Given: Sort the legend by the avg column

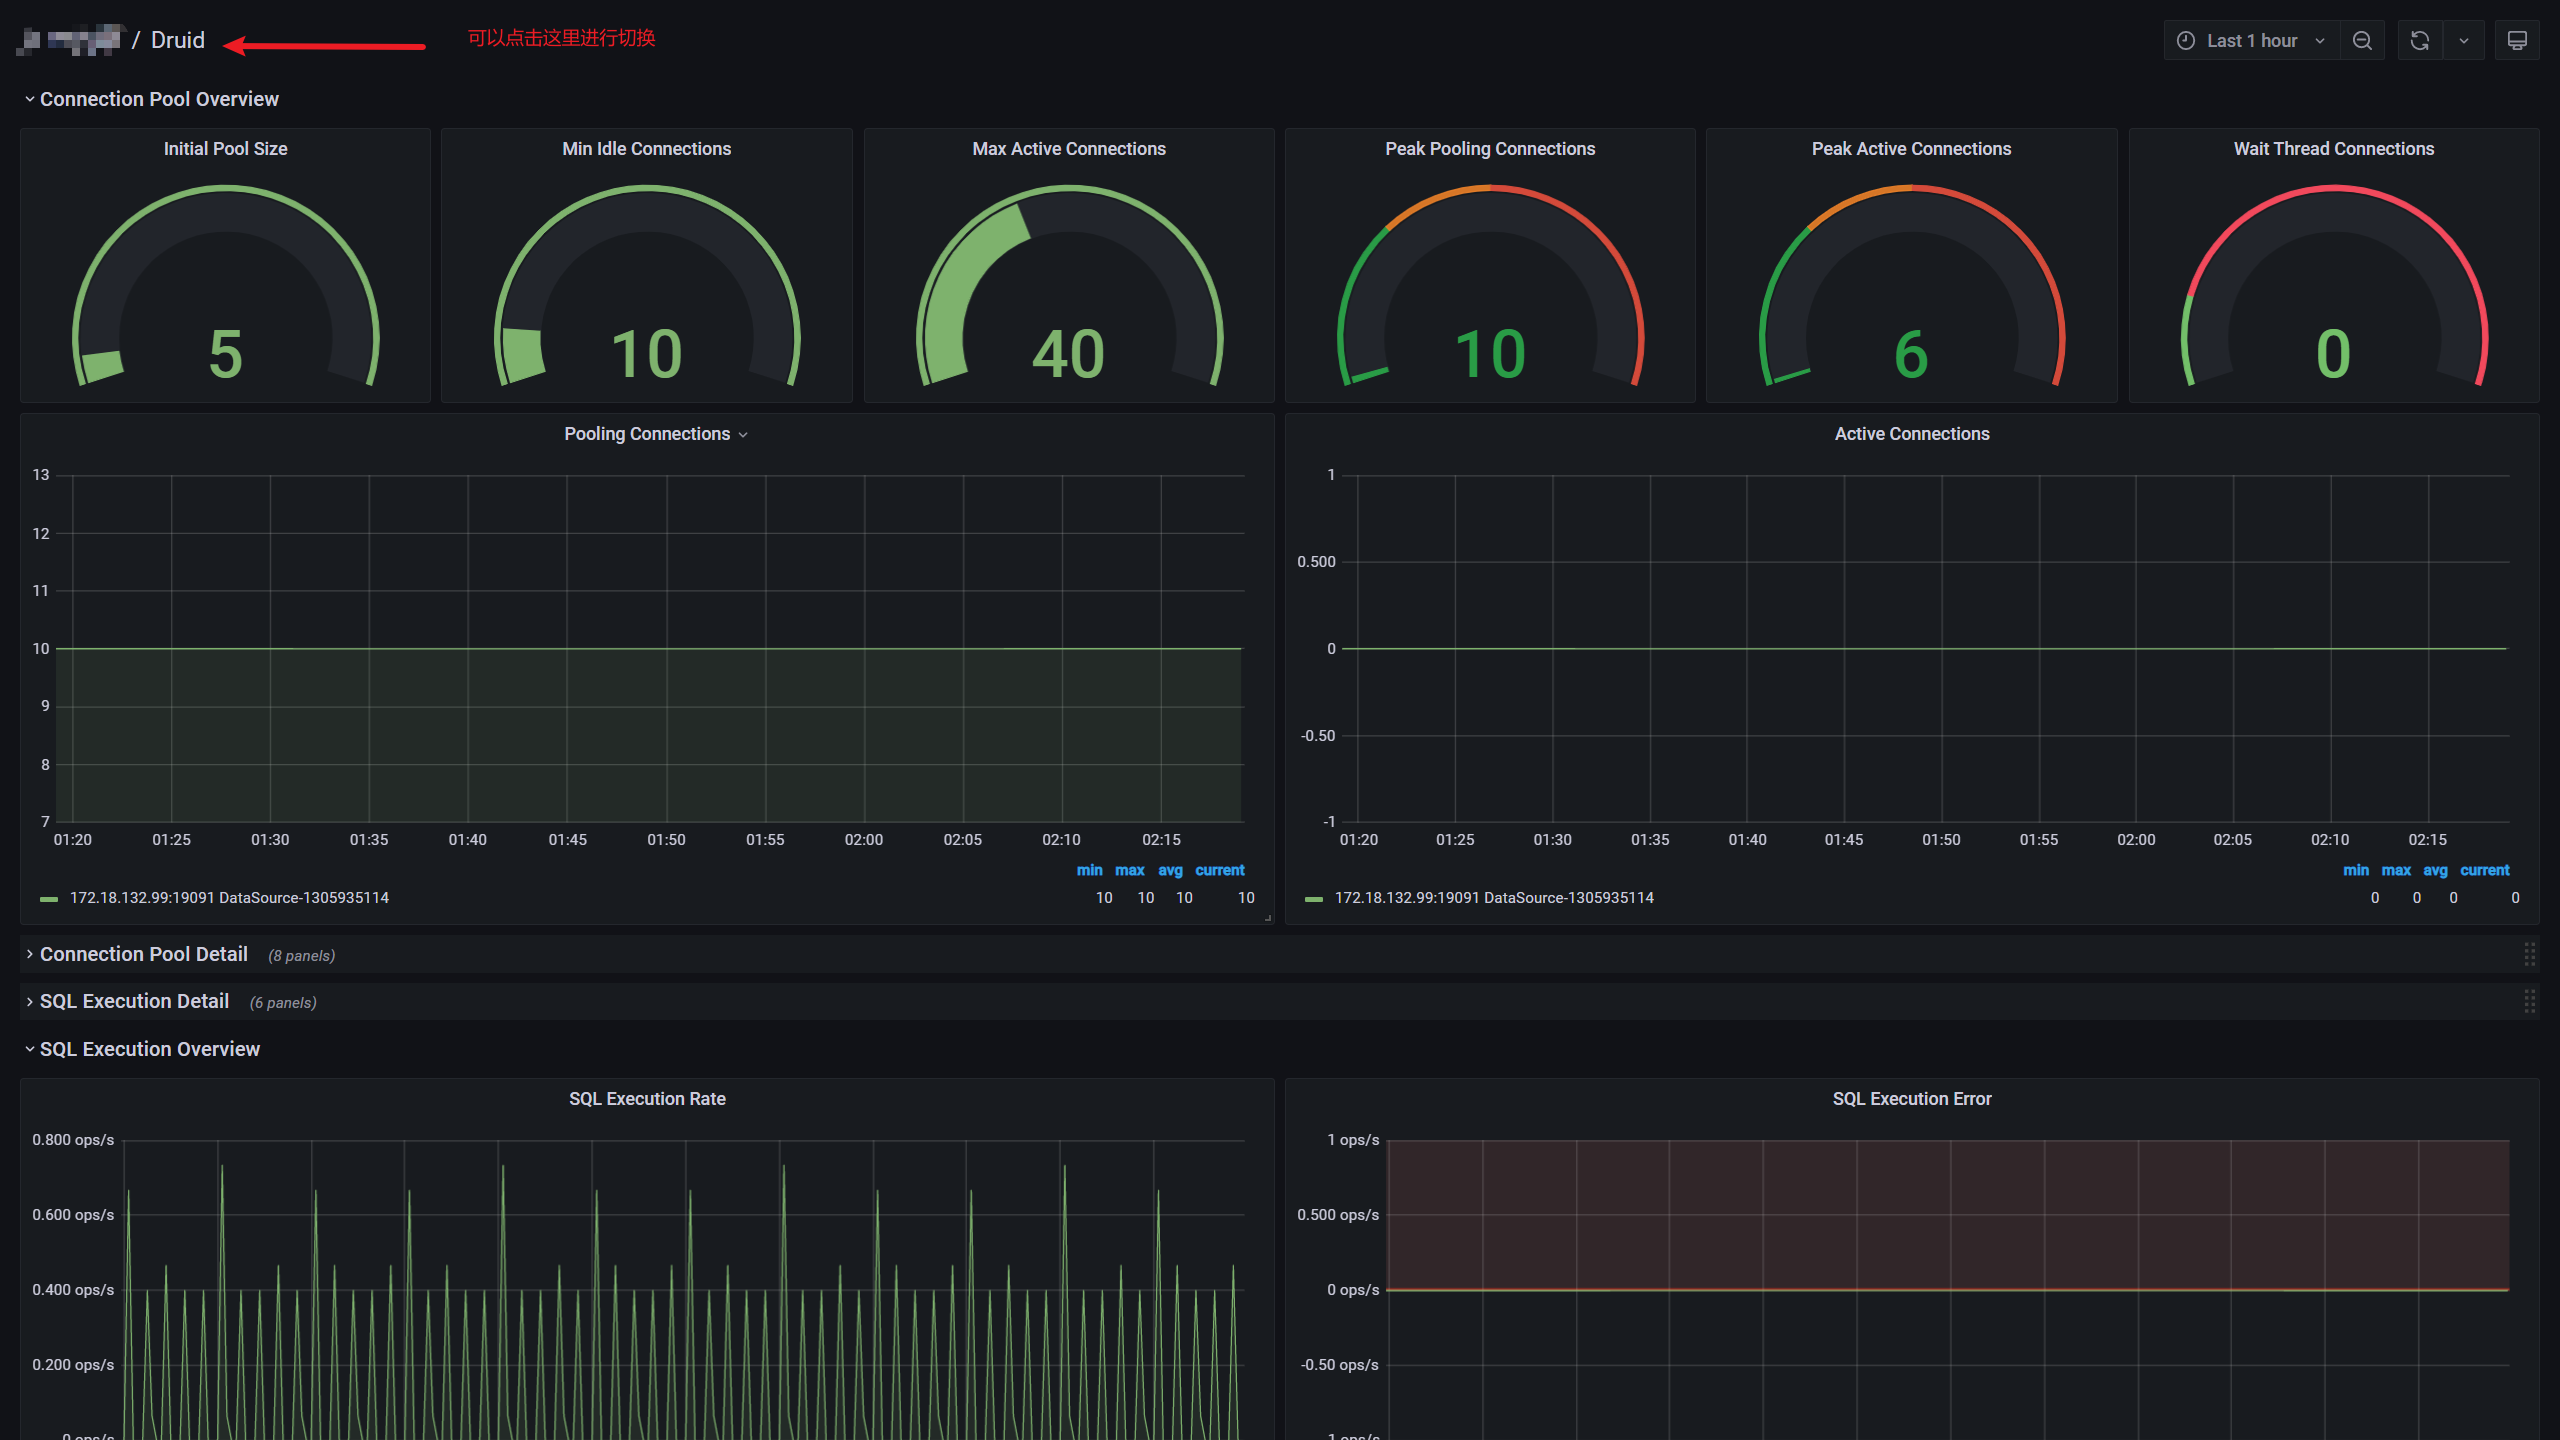Looking at the screenshot, I should [x=1170, y=870].
